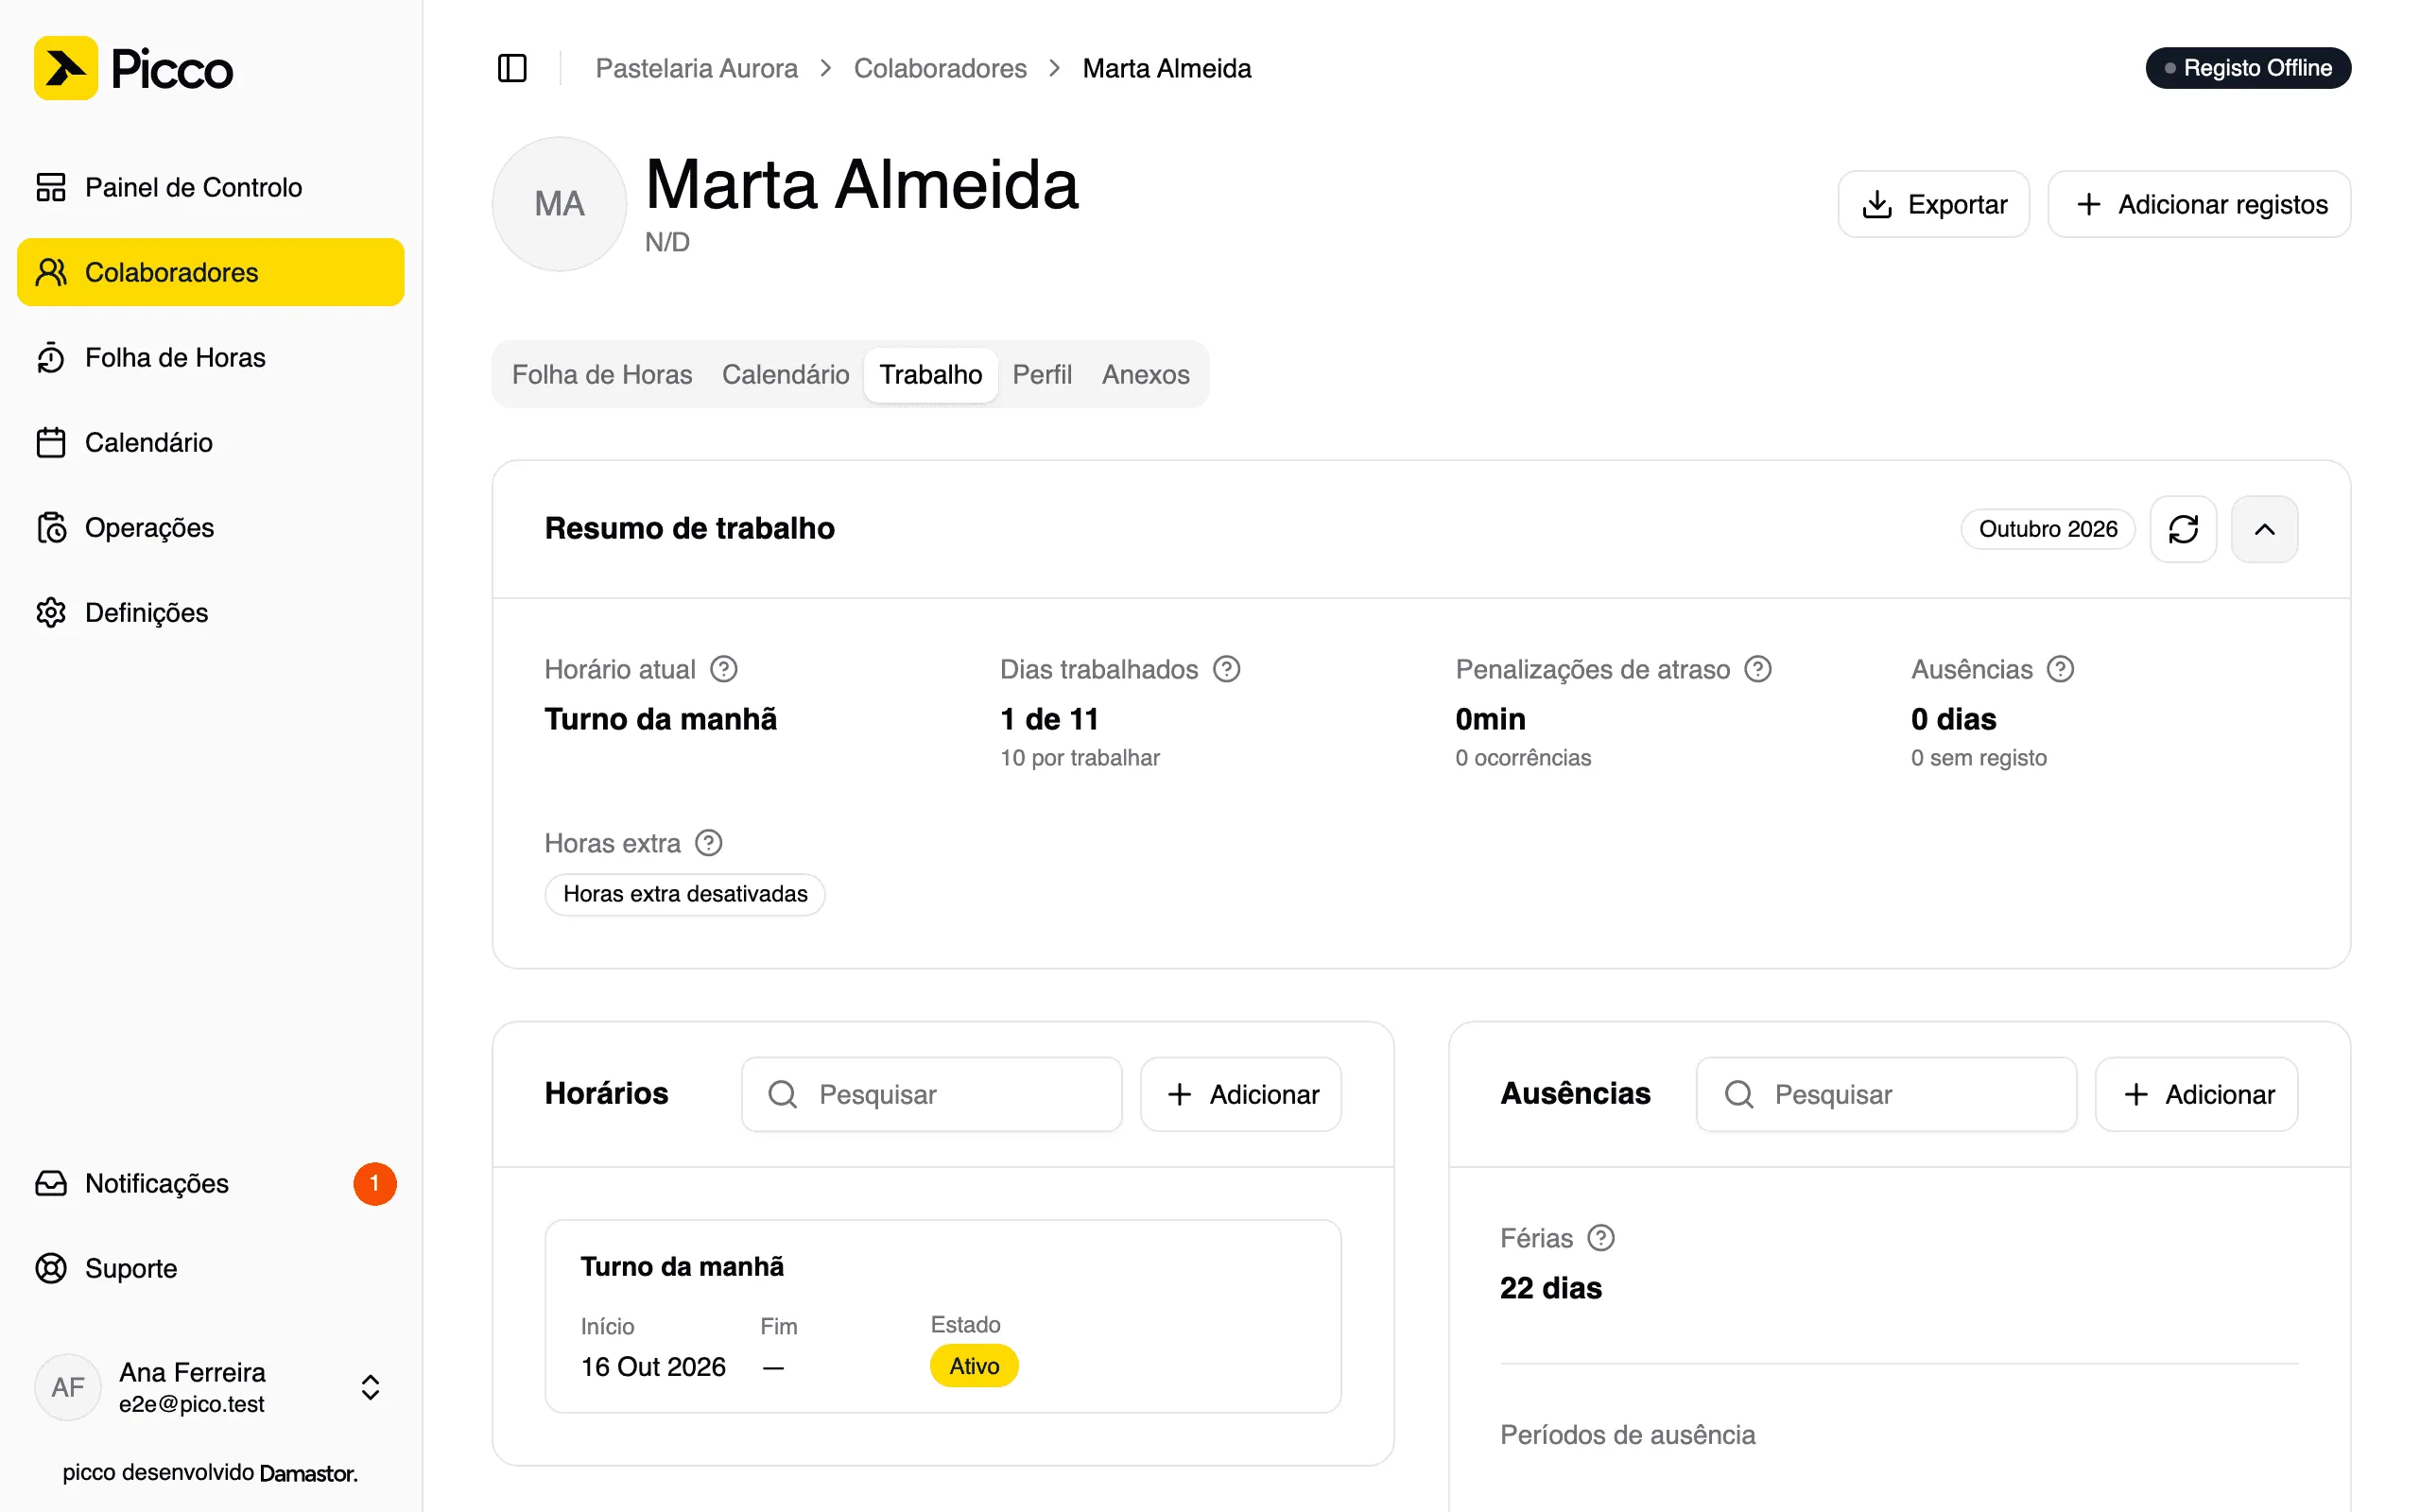This screenshot has height=1512, width=2420.
Task: Open Painel de Controlo
Action: [x=210, y=187]
